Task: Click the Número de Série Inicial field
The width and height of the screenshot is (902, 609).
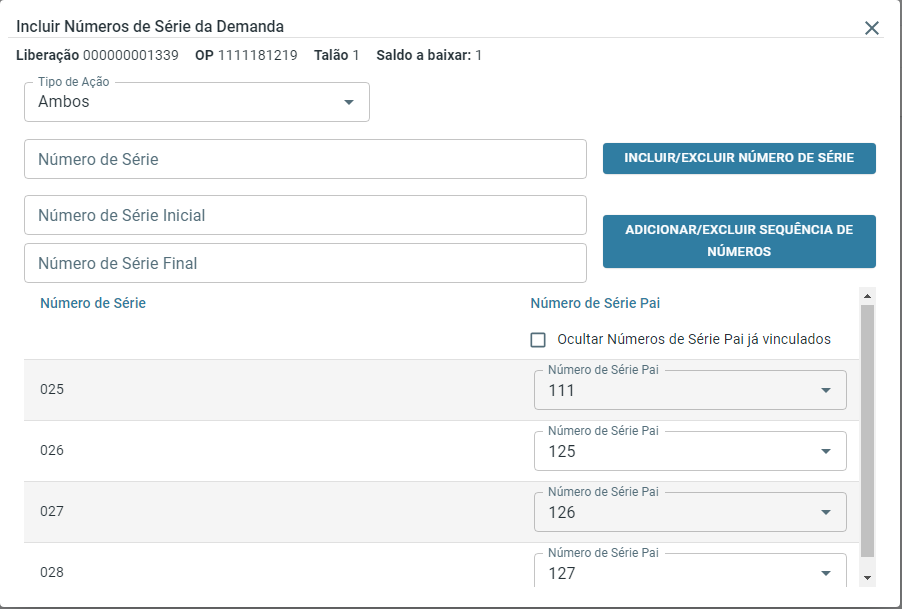Action: point(305,215)
